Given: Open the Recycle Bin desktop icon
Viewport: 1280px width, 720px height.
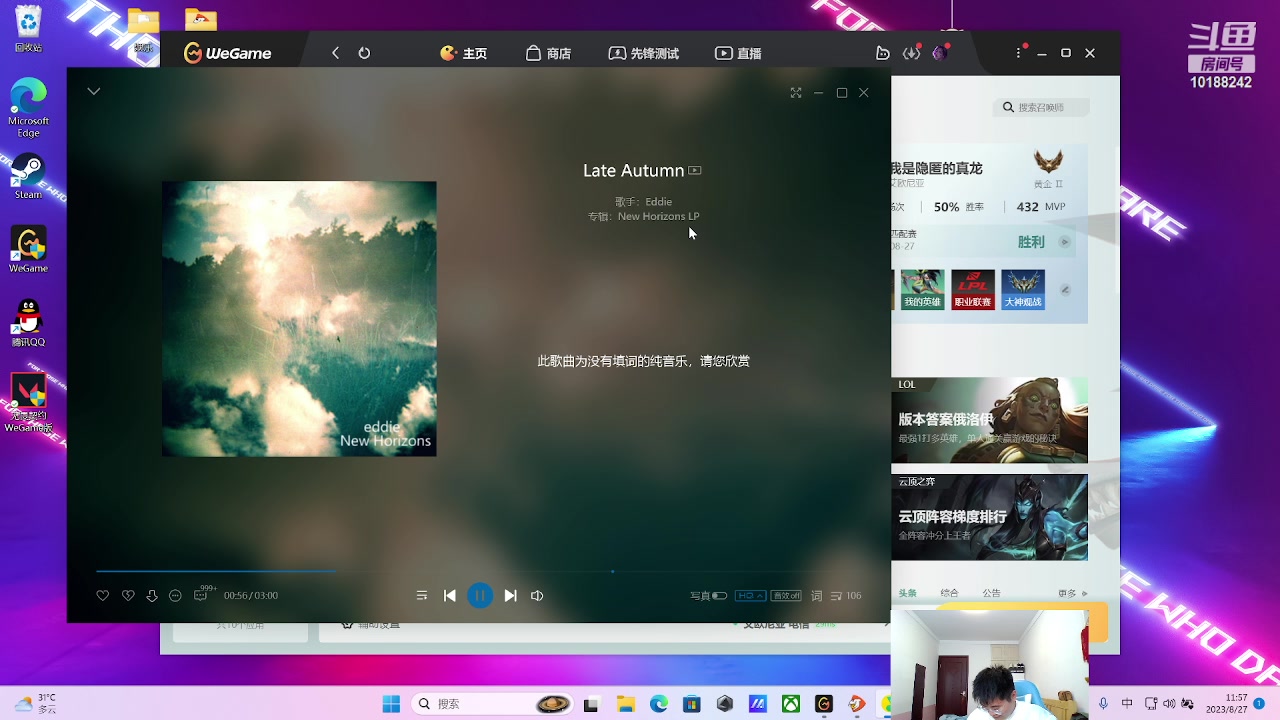Looking at the screenshot, I should click(28, 28).
